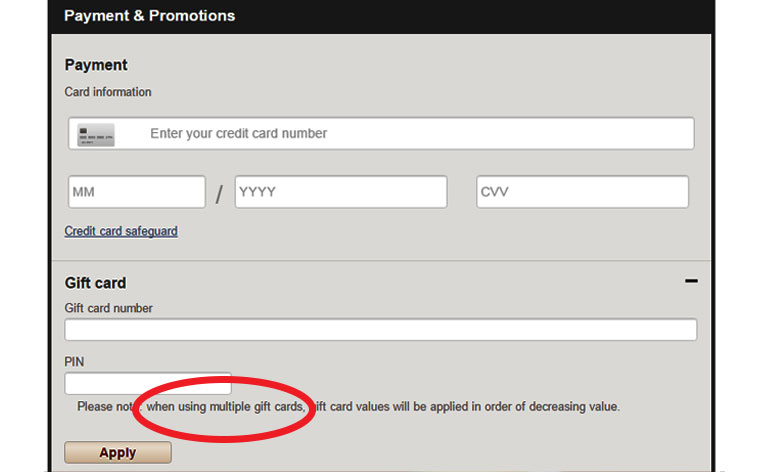Select the YYYY expiration year field
770x472 pixels.
tap(341, 192)
